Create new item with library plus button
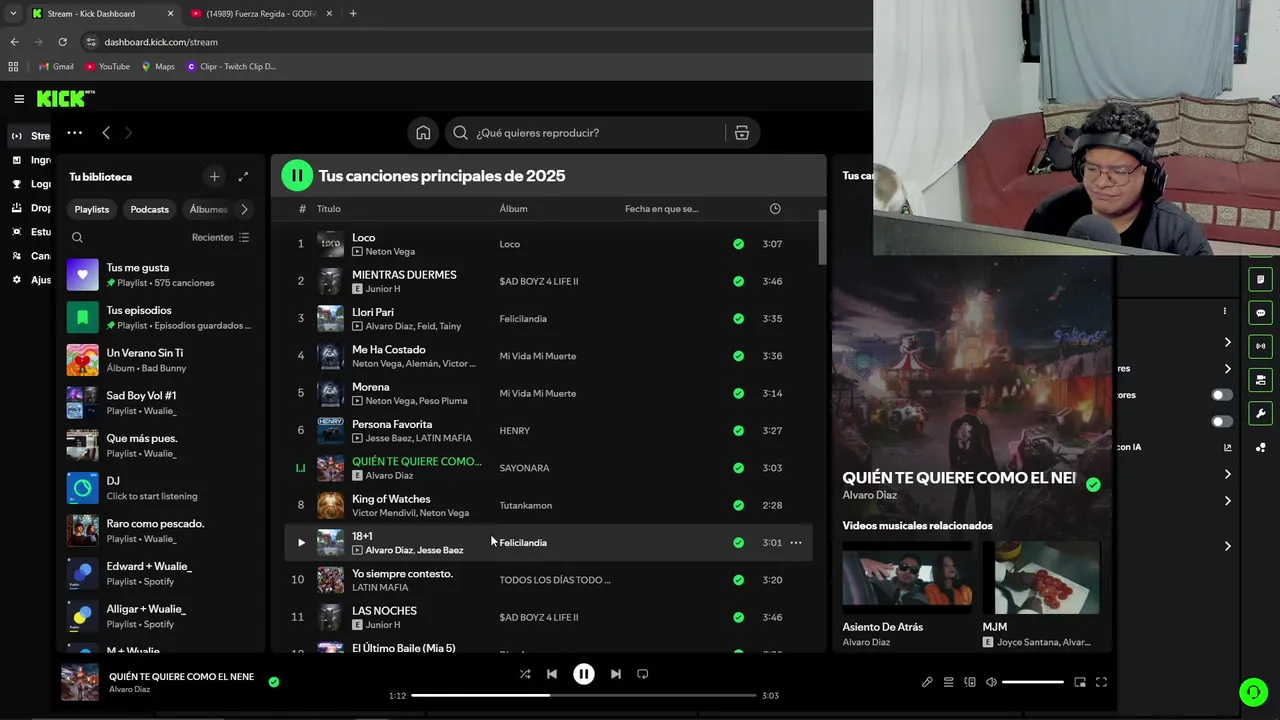This screenshot has height=720, width=1280. tap(214, 177)
